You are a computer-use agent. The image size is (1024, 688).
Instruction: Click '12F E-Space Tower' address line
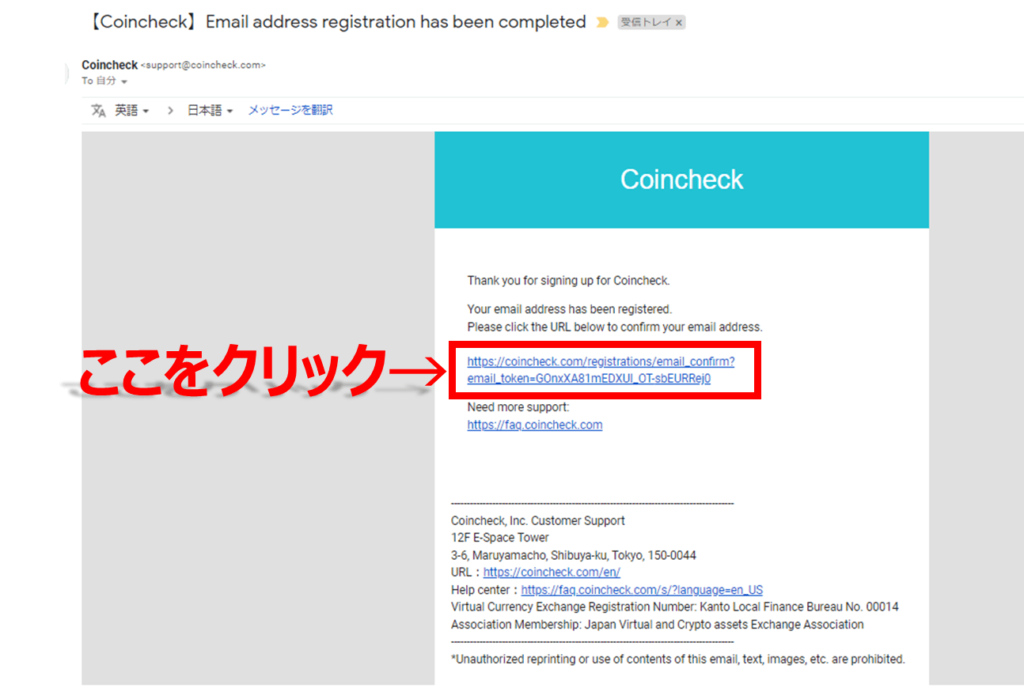500,538
